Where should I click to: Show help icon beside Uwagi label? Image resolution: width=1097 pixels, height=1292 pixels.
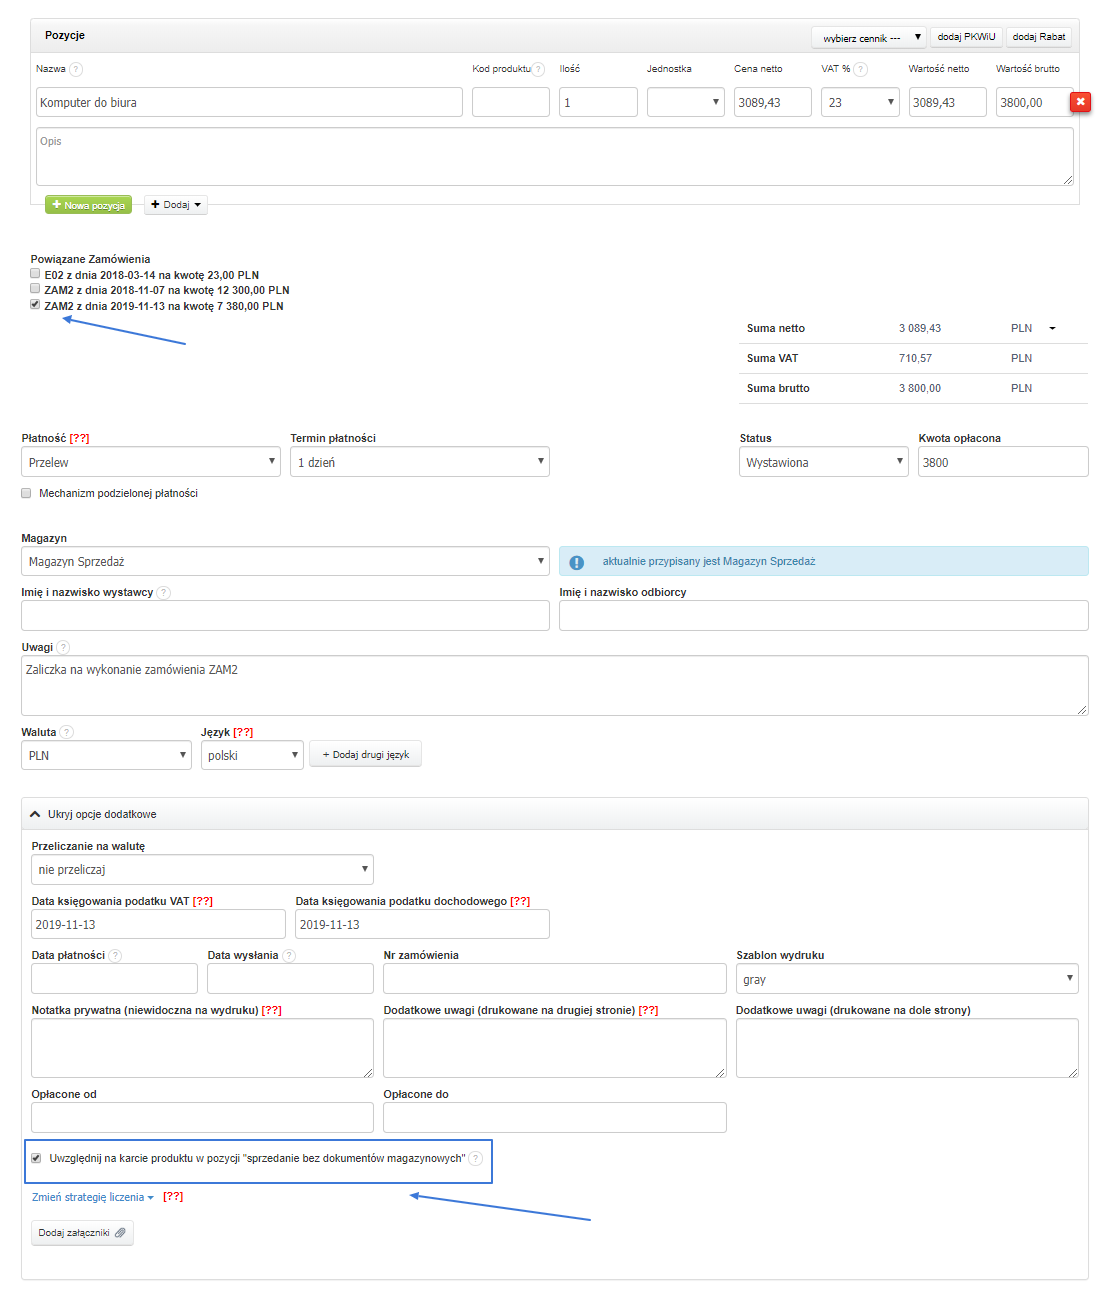[x=63, y=647]
